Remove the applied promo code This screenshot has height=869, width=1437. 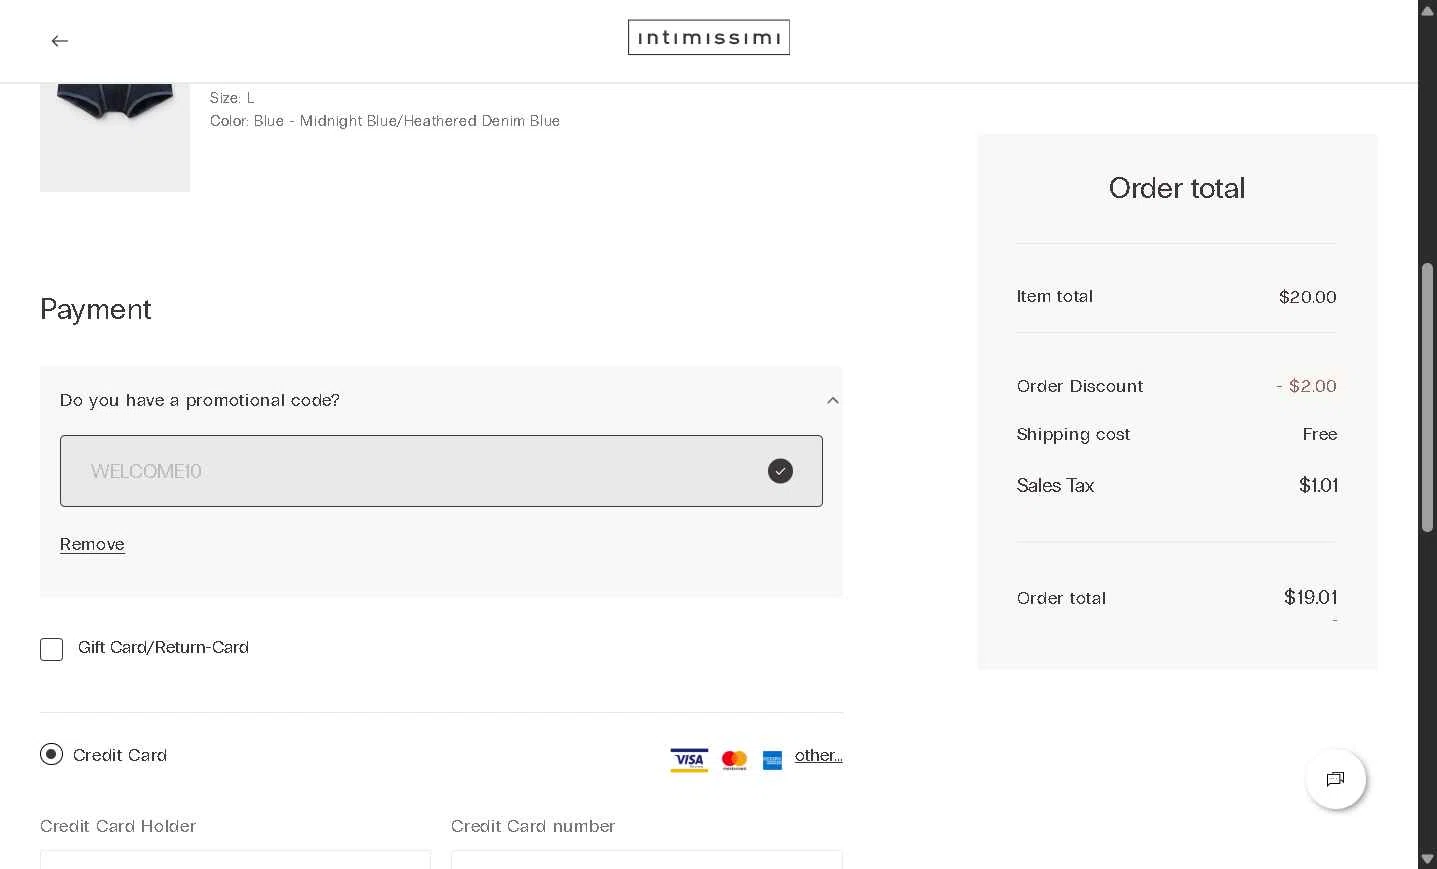click(x=92, y=544)
